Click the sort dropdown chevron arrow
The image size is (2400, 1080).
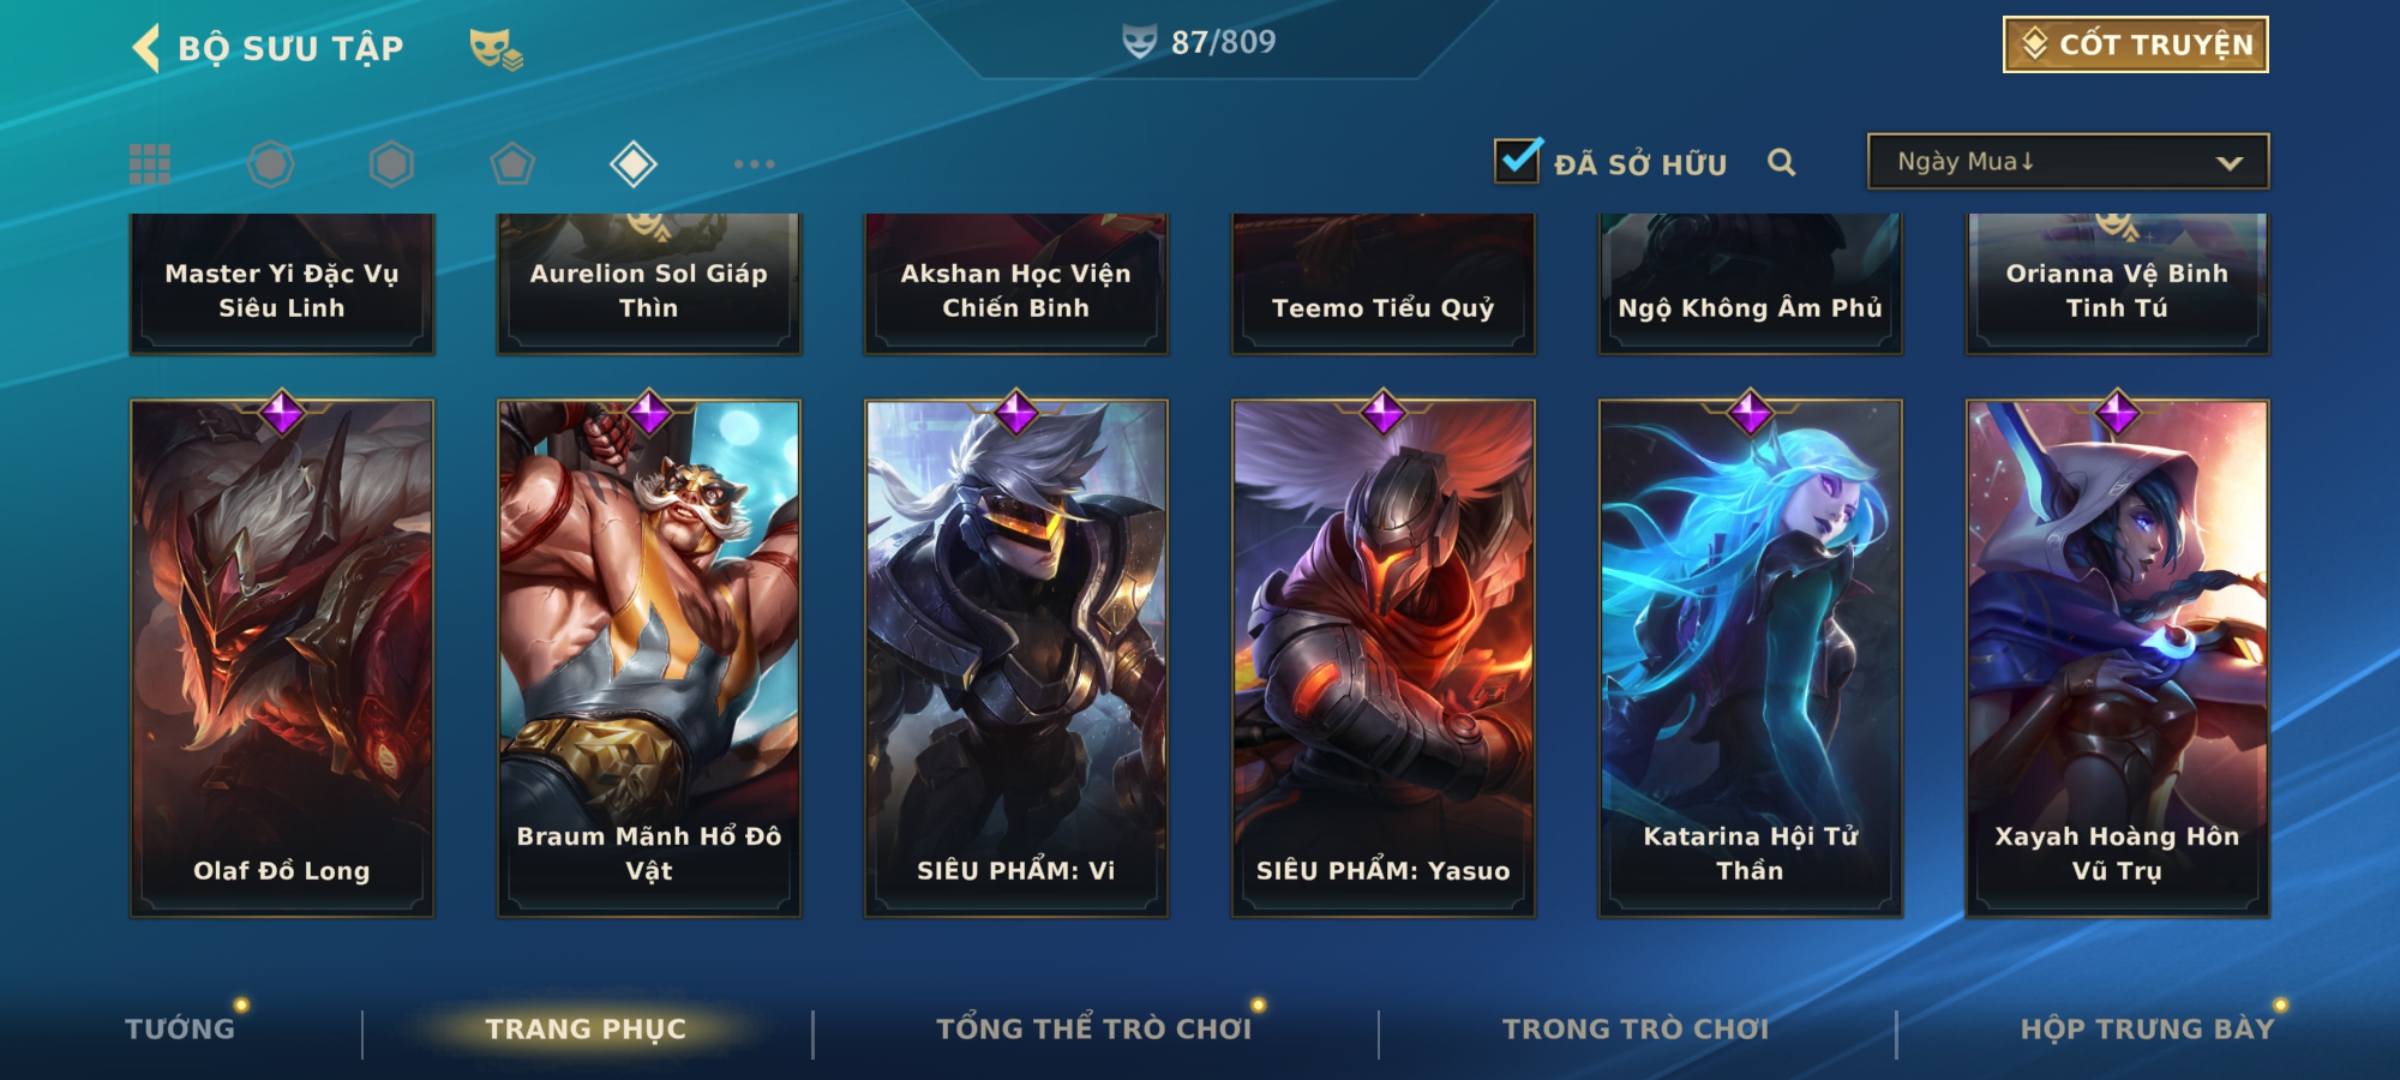coord(2229,163)
